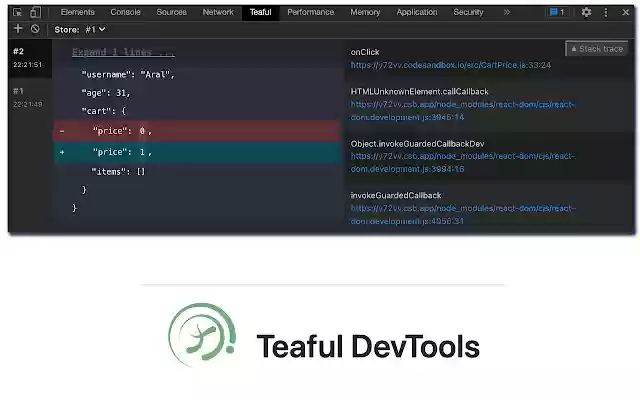The image size is (640, 400).
Task: Open the Application tab
Action: (x=417, y=12)
